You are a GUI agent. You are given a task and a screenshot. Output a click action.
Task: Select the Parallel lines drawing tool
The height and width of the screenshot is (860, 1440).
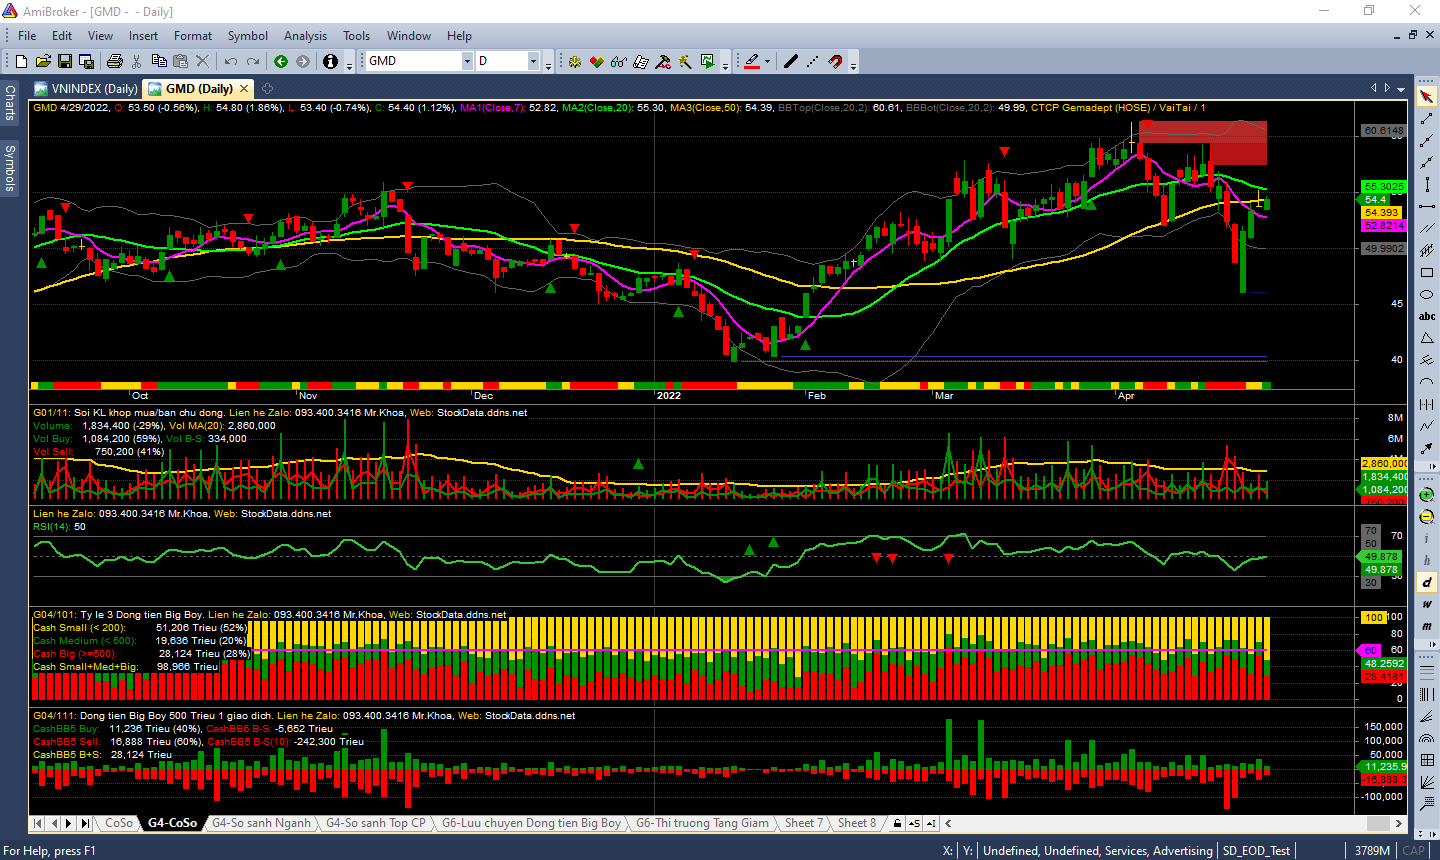1427,228
